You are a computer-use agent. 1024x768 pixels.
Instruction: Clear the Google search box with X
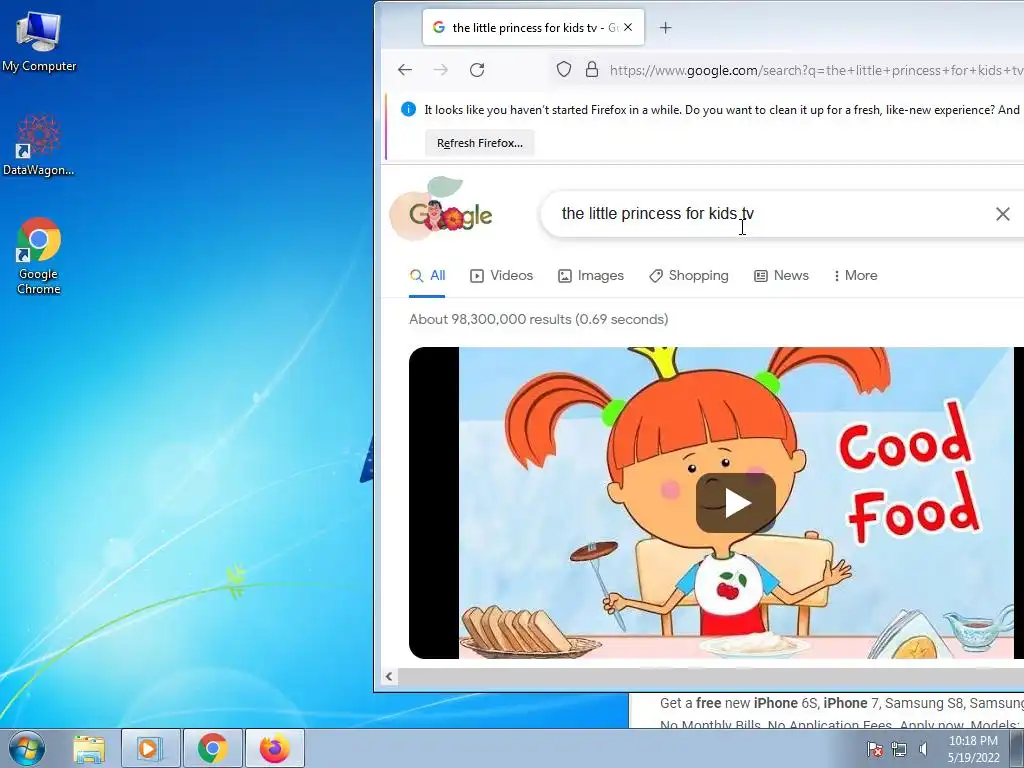coord(1002,214)
